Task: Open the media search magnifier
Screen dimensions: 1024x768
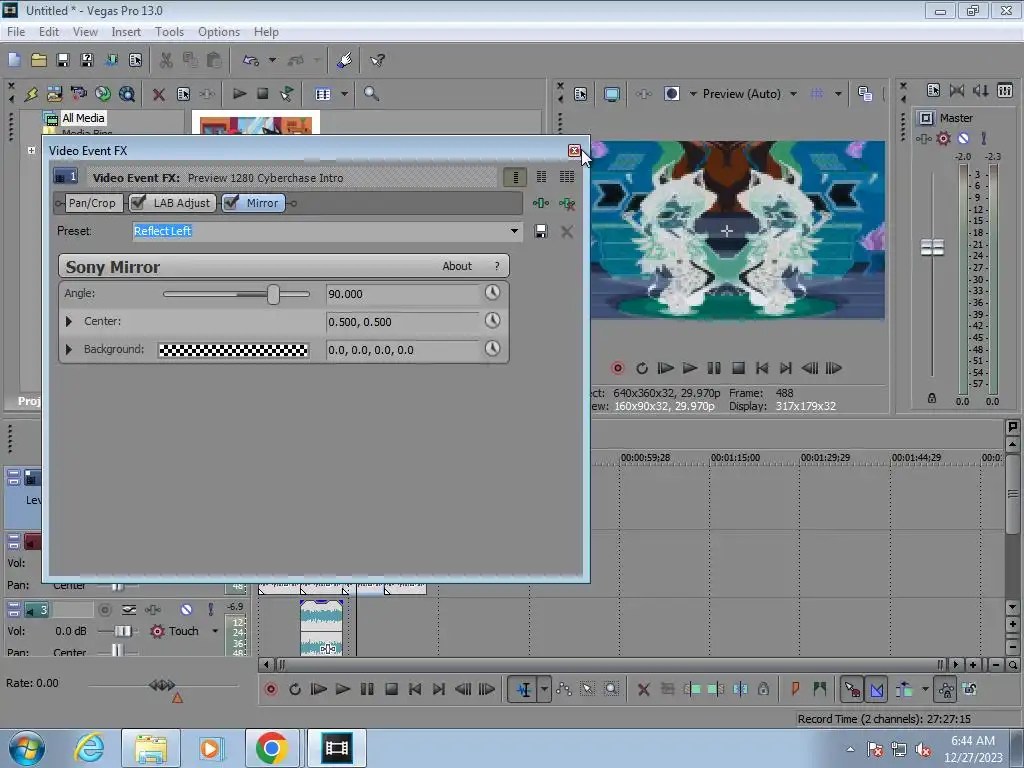Action: point(371,94)
